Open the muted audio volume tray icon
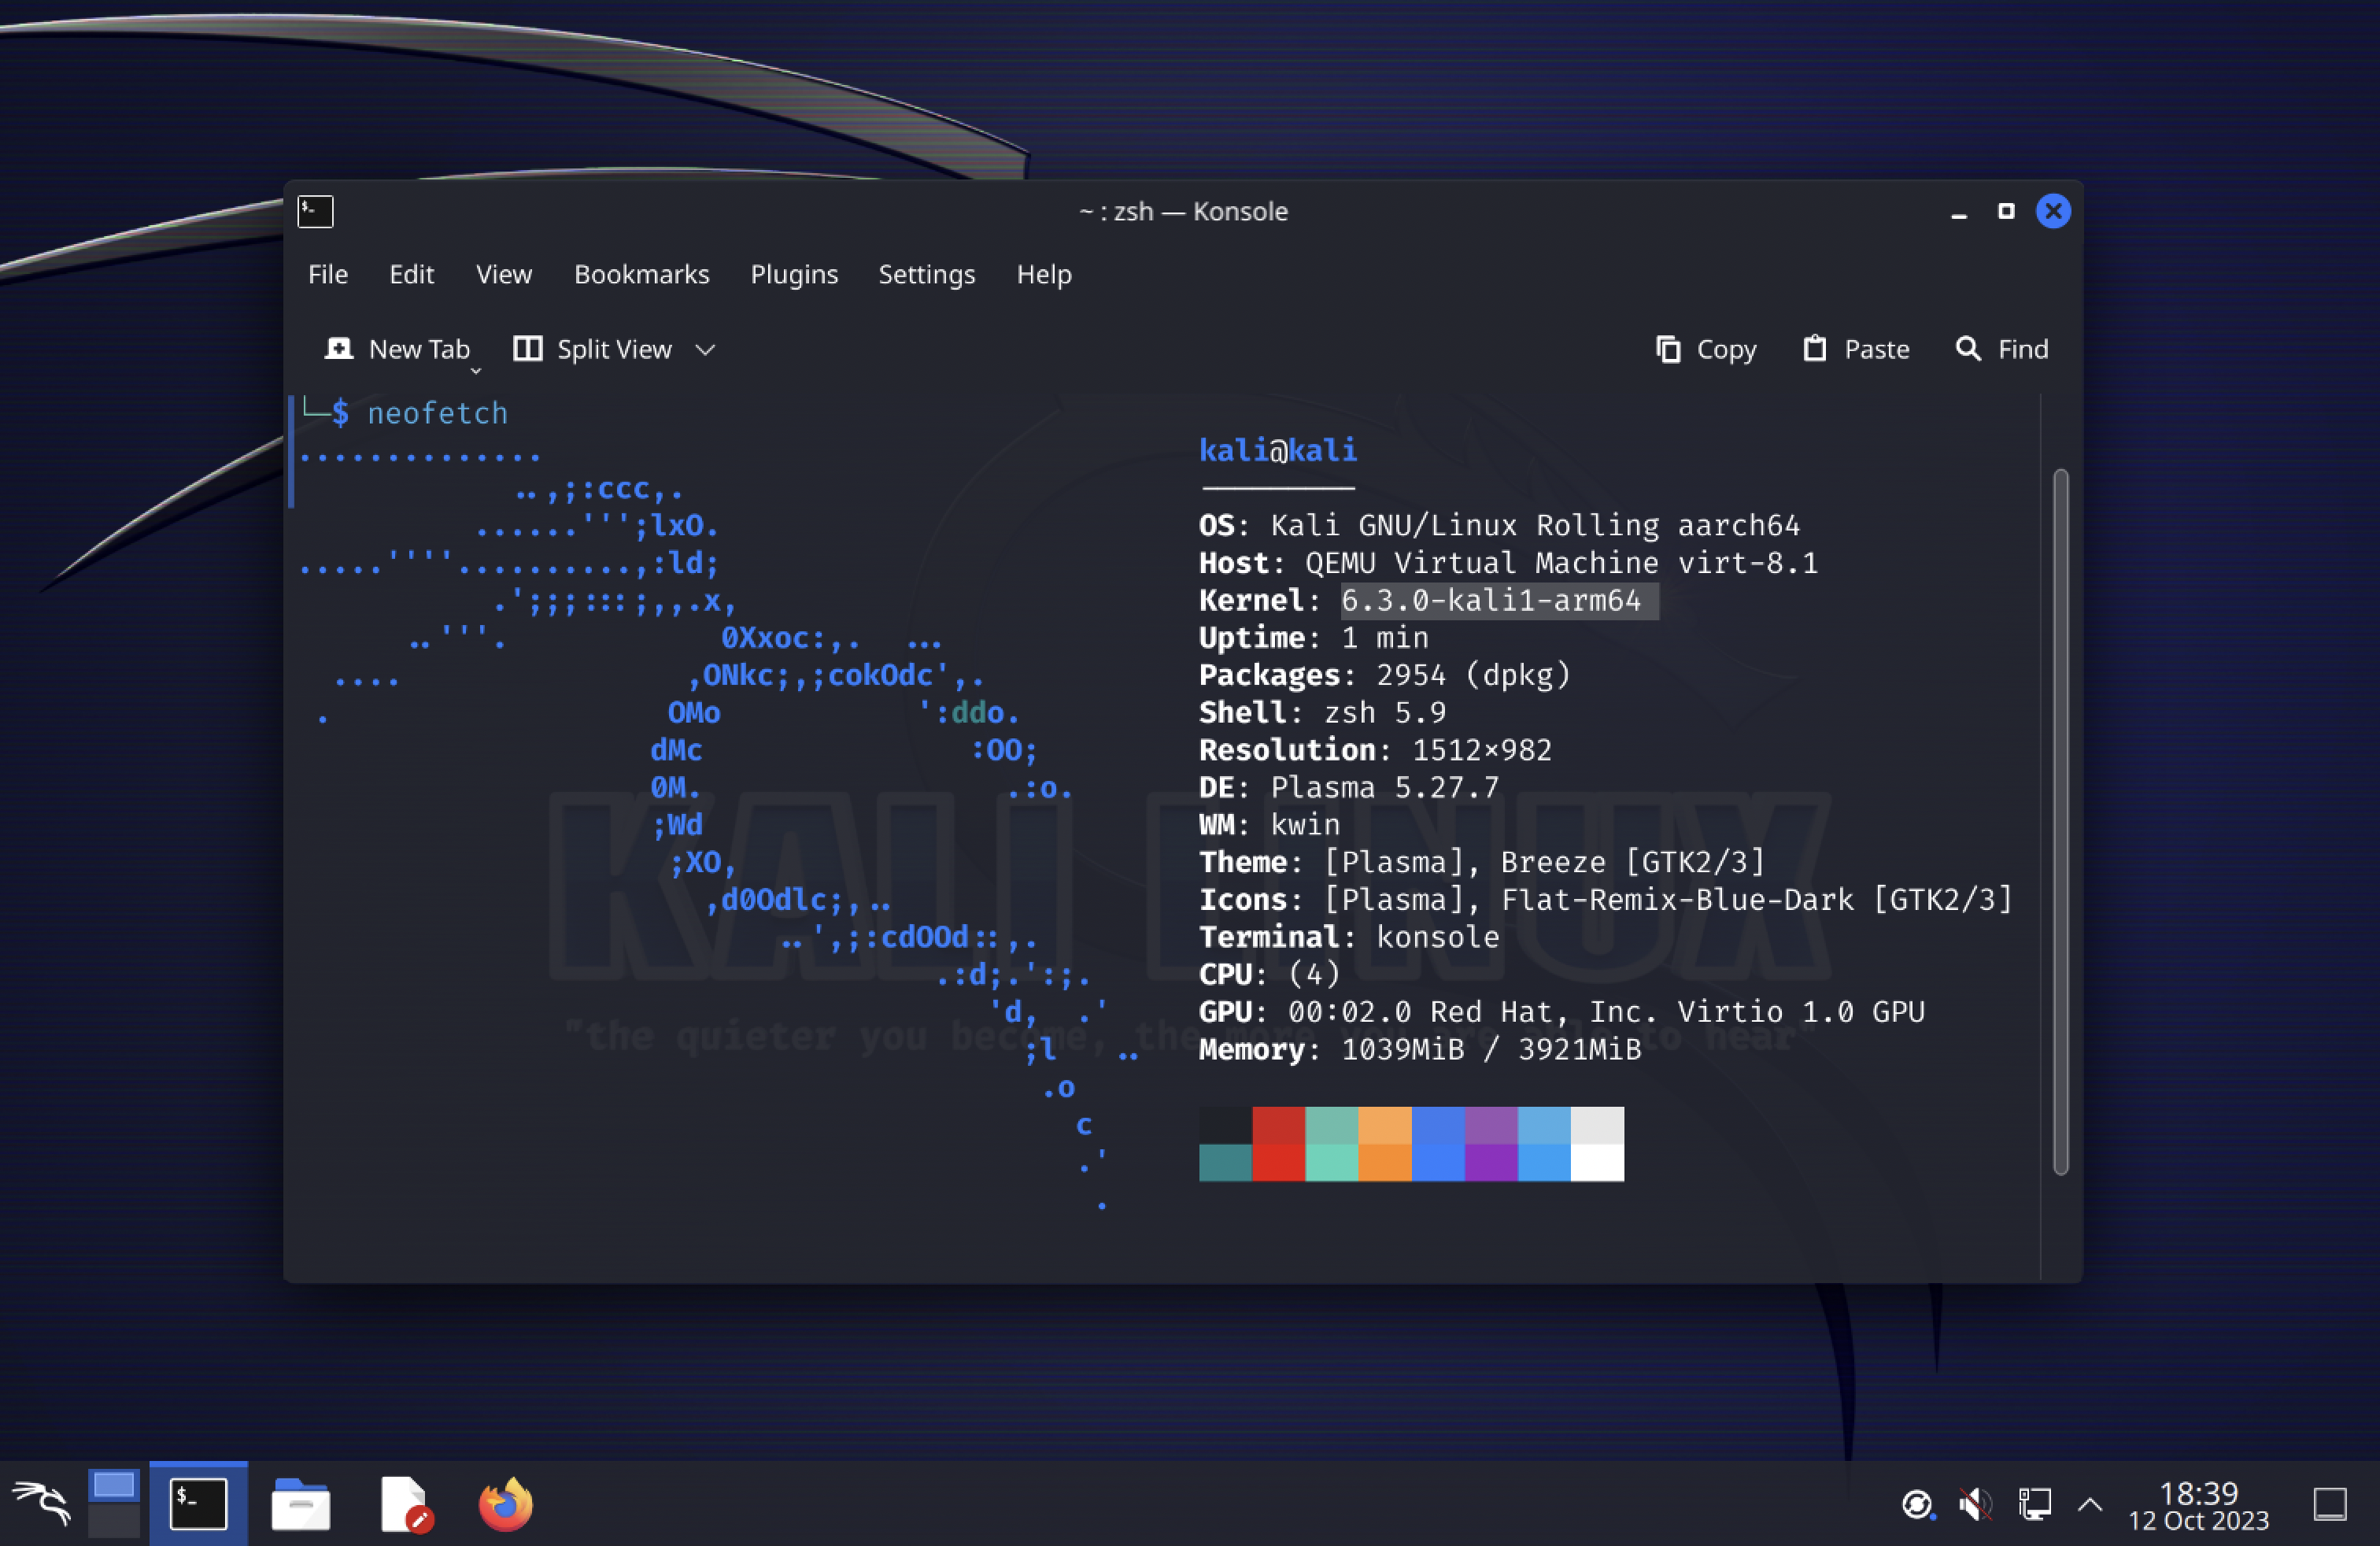The width and height of the screenshot is (2380, 1546). click(1975, 1504)
